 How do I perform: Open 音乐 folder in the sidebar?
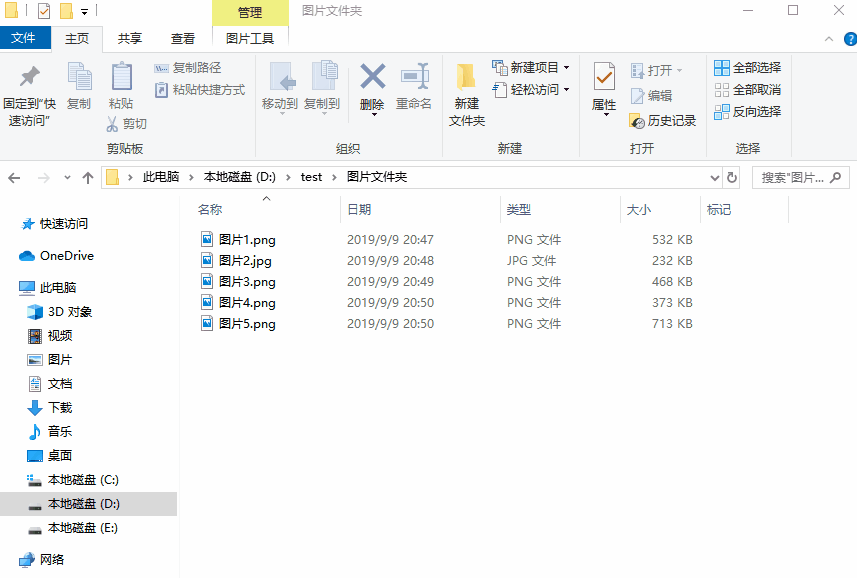(50, 432)
